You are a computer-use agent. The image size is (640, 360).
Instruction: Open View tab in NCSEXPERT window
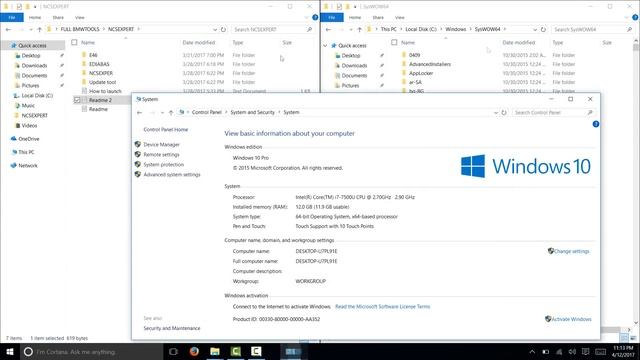(x=80, y=18)
